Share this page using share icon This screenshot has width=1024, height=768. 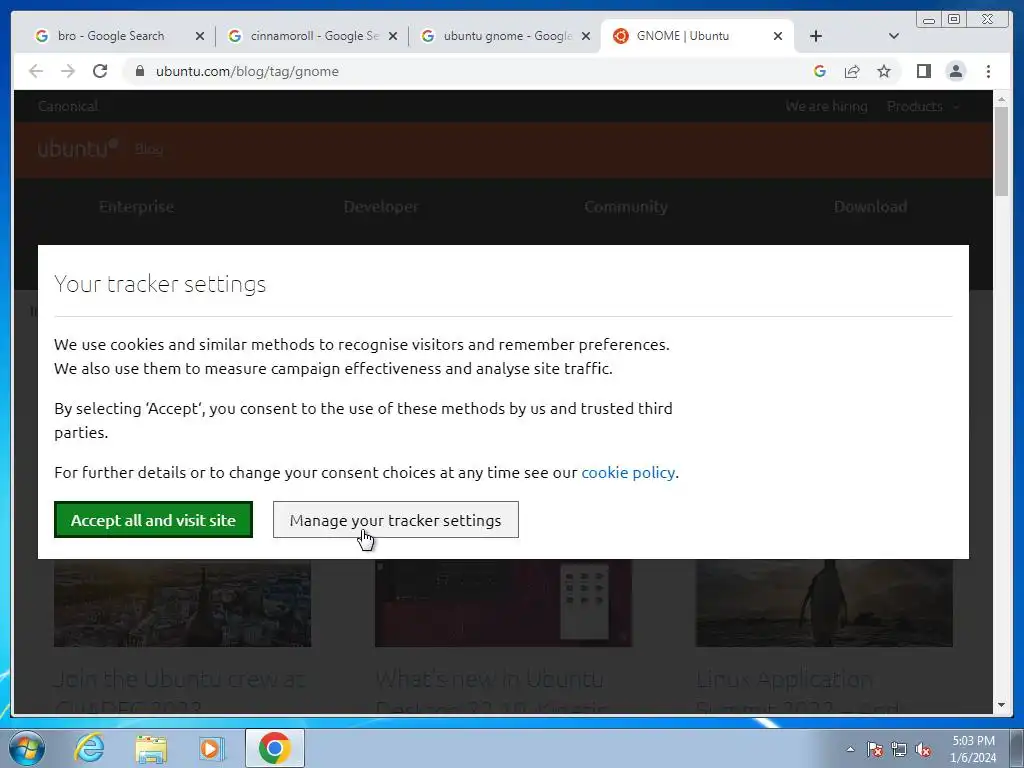(x=852, y=71)
